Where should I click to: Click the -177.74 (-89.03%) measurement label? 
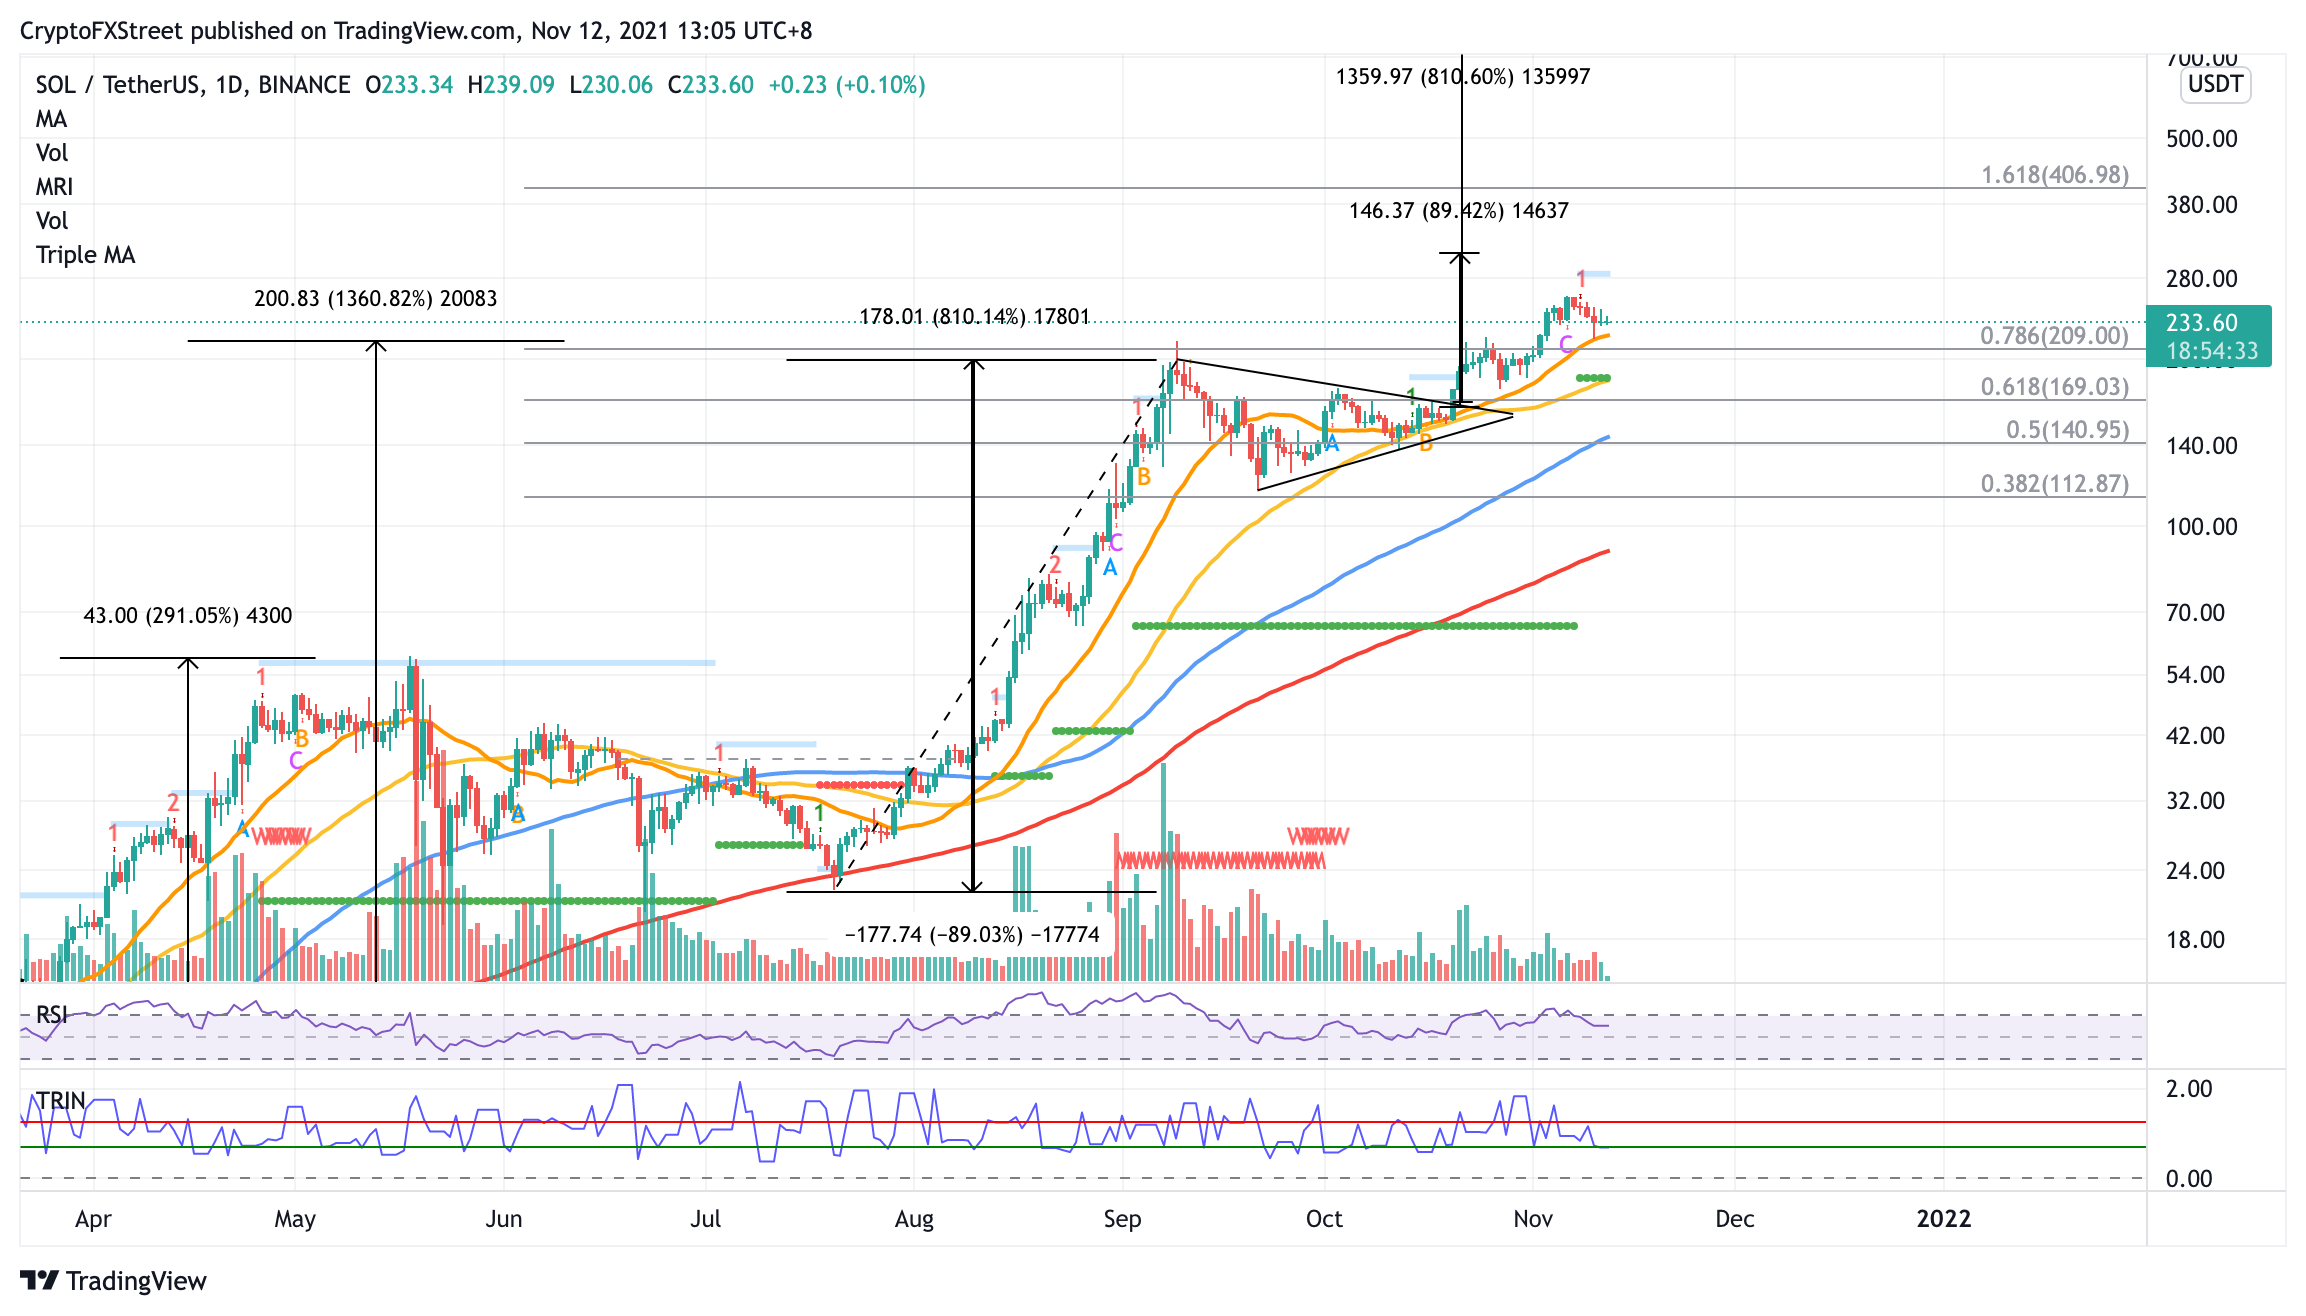coord(972,934)
